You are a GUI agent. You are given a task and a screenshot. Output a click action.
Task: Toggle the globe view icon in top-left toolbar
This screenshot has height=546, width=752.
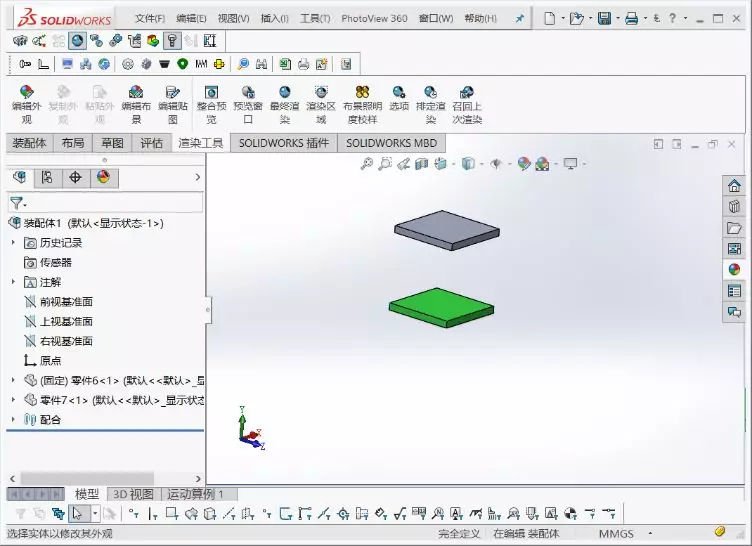tap(77, 41)
